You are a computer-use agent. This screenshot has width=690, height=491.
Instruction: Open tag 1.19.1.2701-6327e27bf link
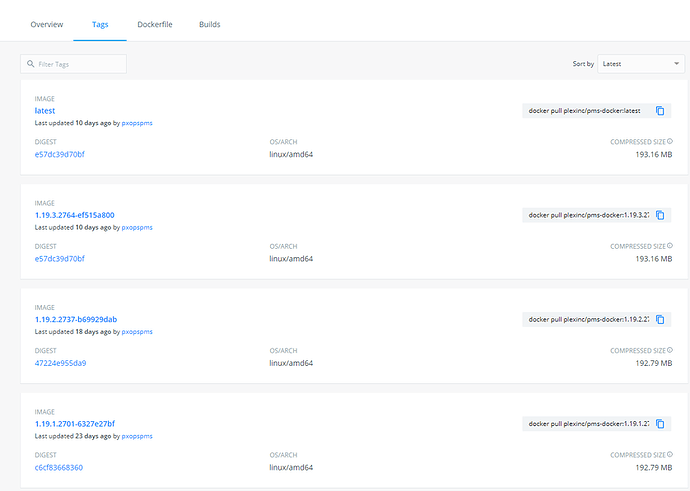pyautogui.click(x=74, y=423)
